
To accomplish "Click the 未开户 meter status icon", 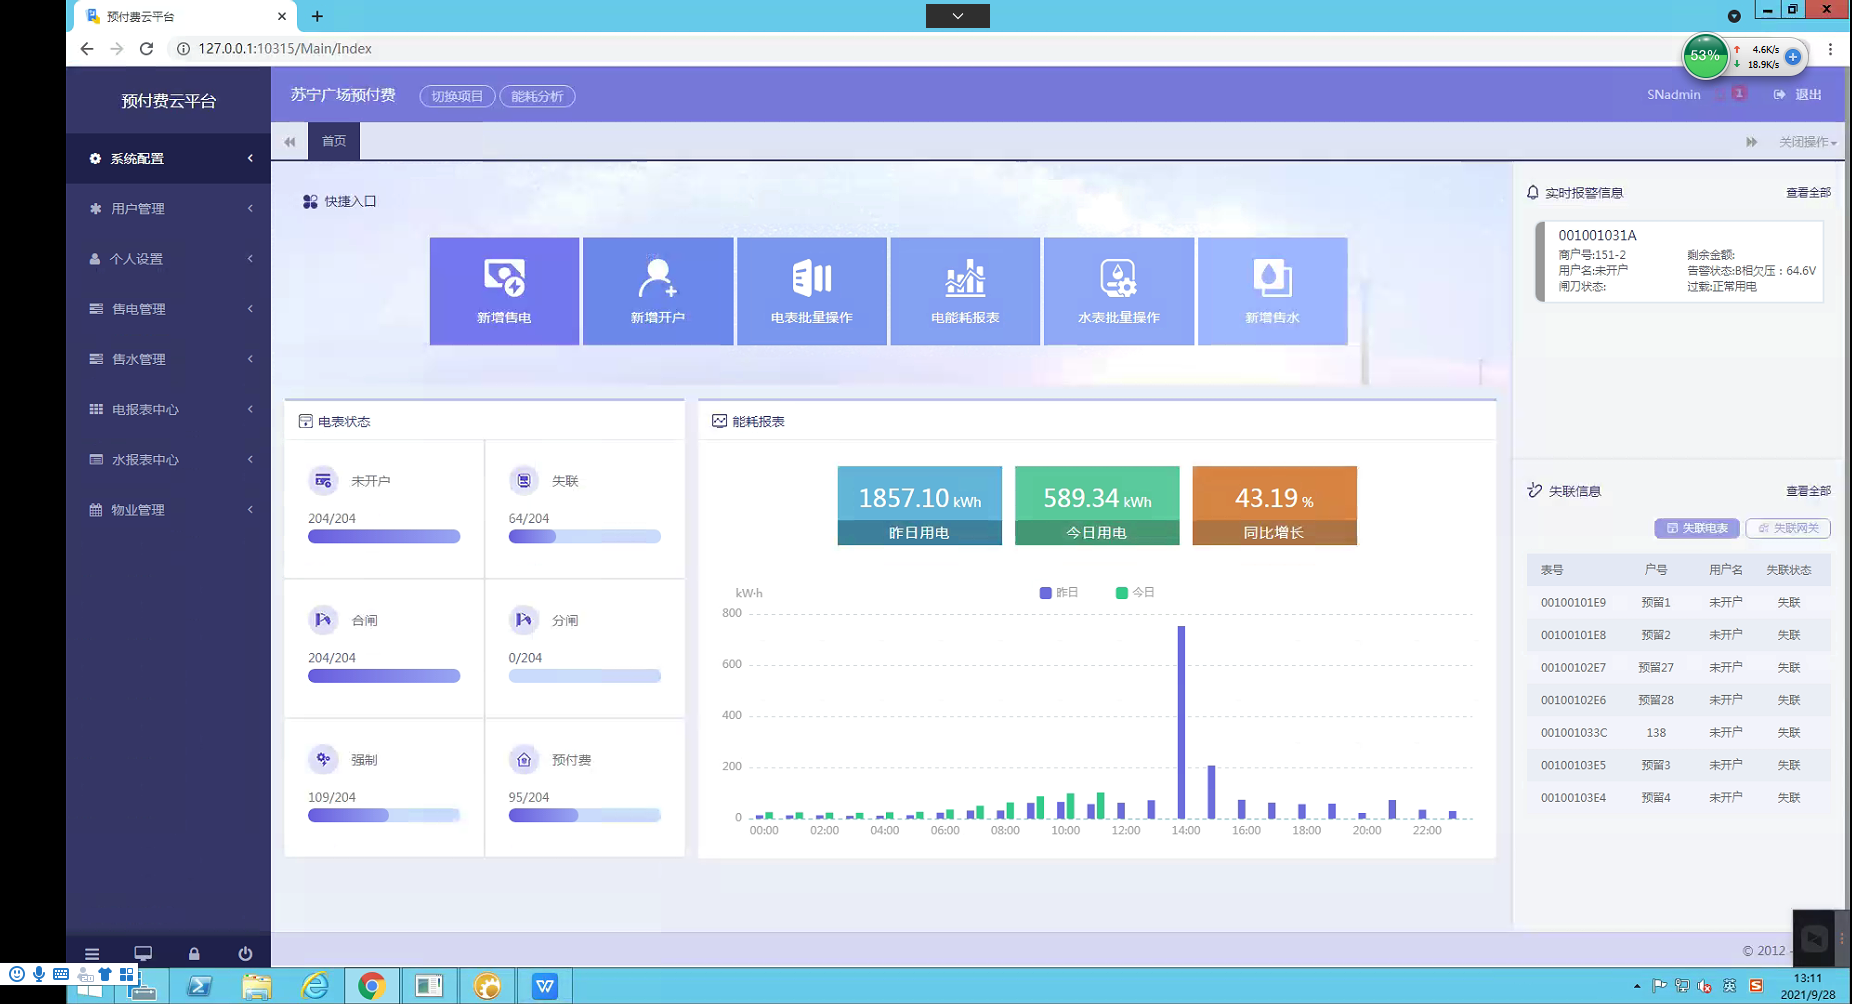I will click(x=323, y=481).
